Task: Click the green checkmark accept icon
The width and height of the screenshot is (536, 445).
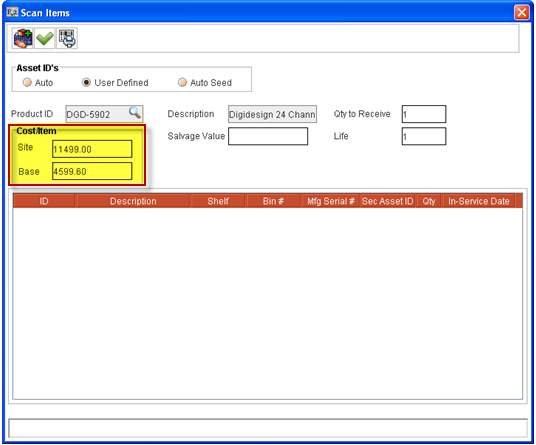Action: (45, 38)
